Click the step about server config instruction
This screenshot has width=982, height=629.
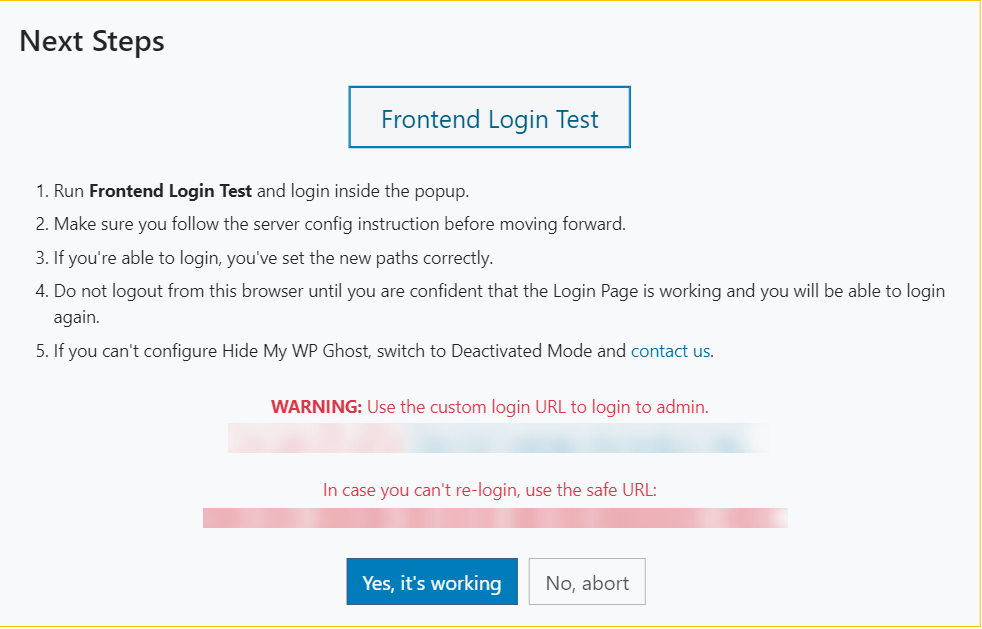[x=340, y=224]
